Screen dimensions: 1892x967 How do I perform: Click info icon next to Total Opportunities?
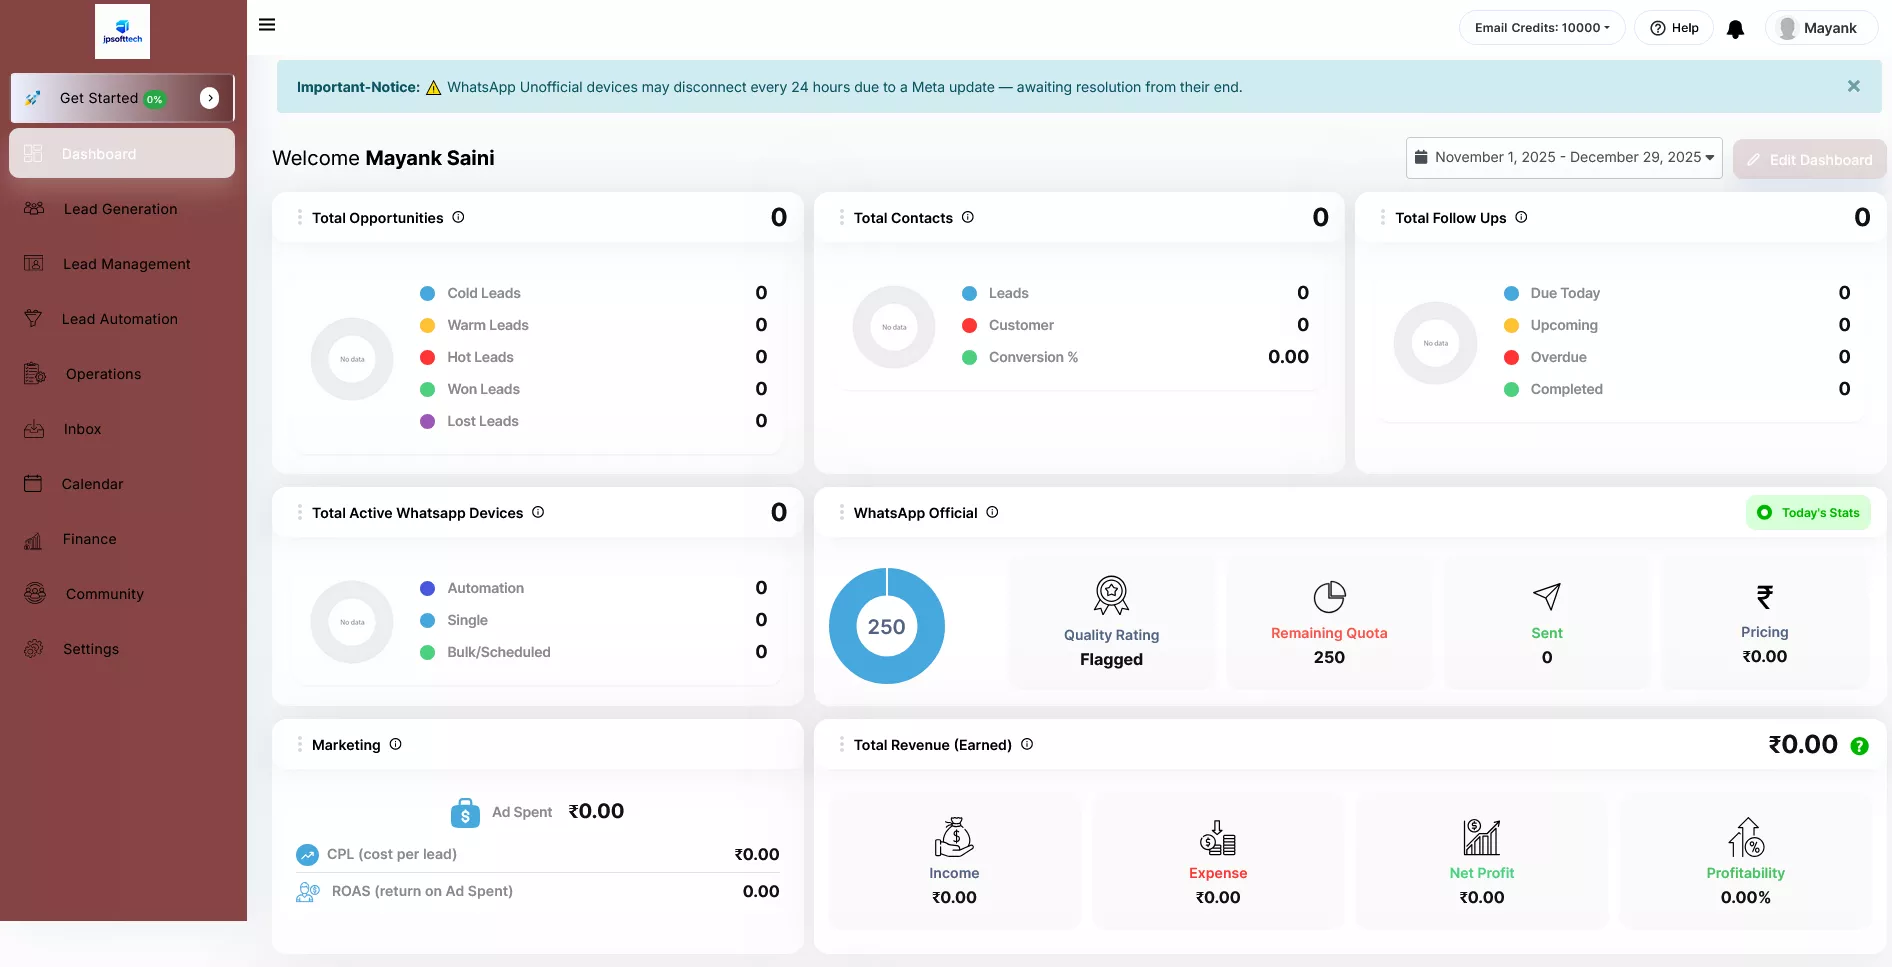click(458, 217)
